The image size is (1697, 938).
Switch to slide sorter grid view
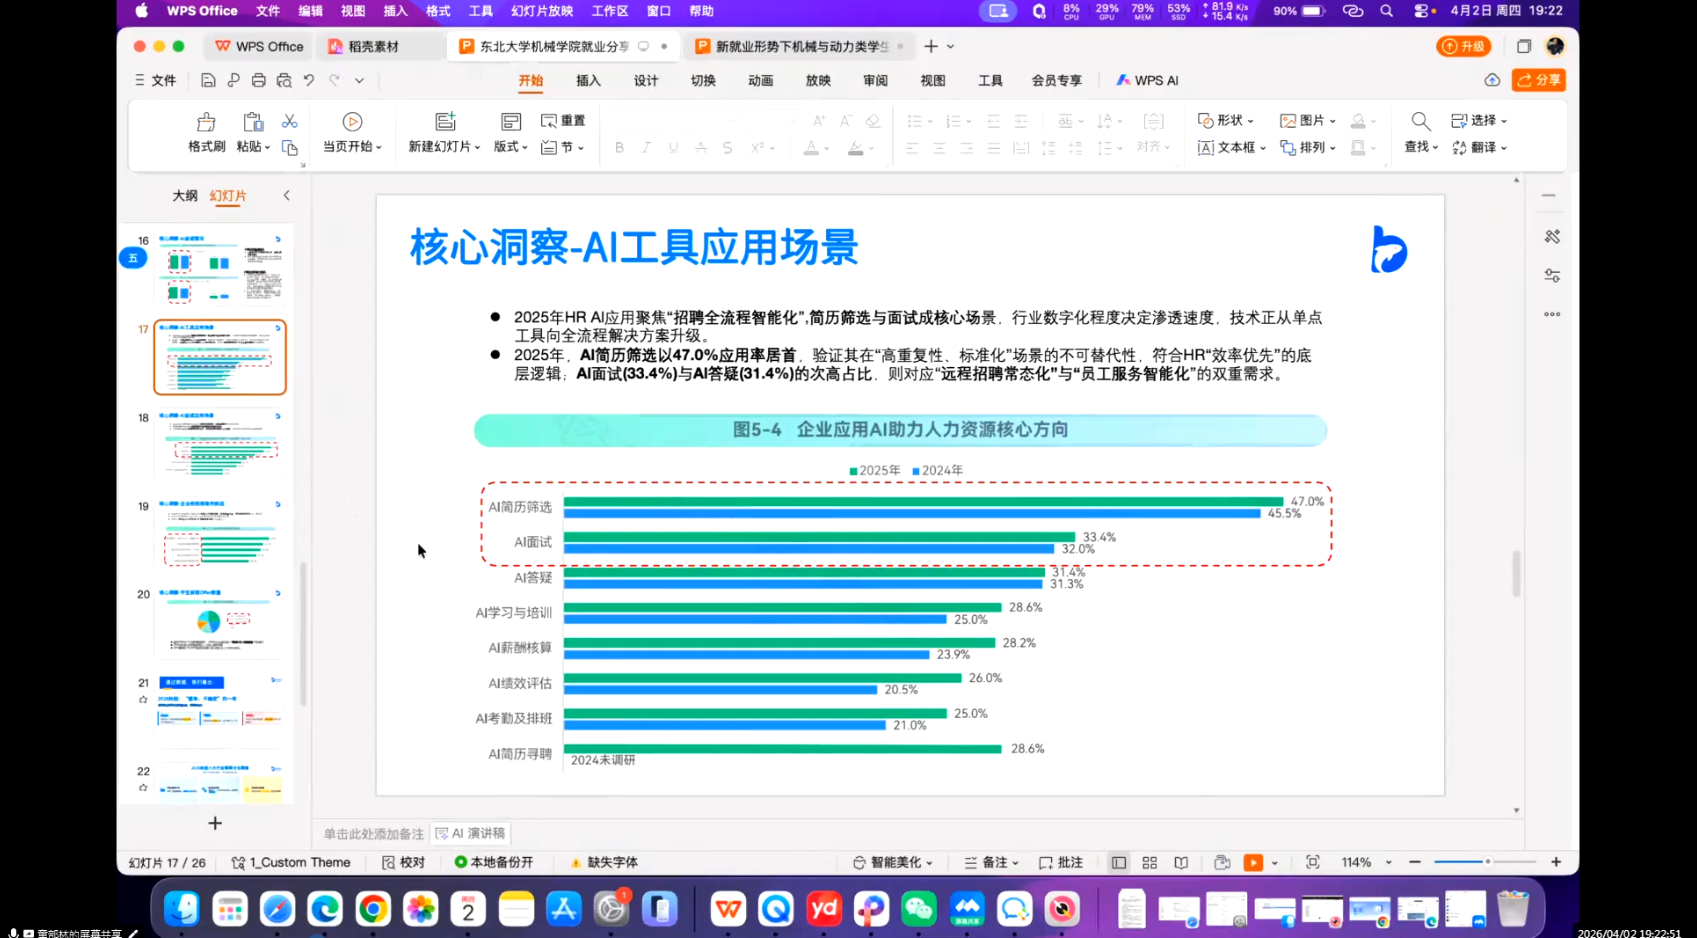point(1150,862)
